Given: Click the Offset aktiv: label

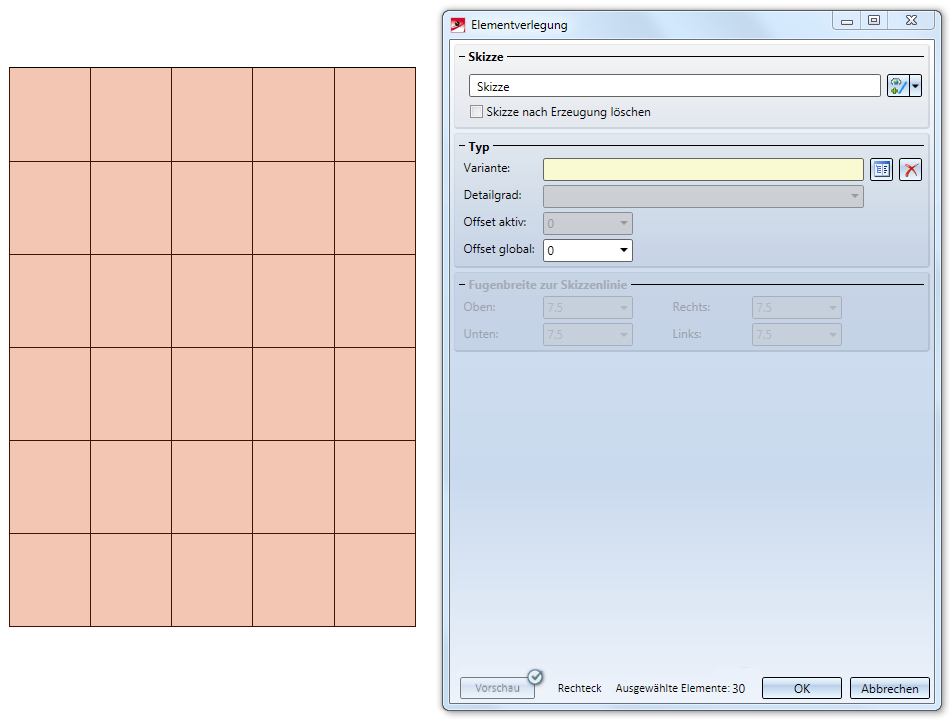Looking at the screenshot, I should tap(494, 222).
